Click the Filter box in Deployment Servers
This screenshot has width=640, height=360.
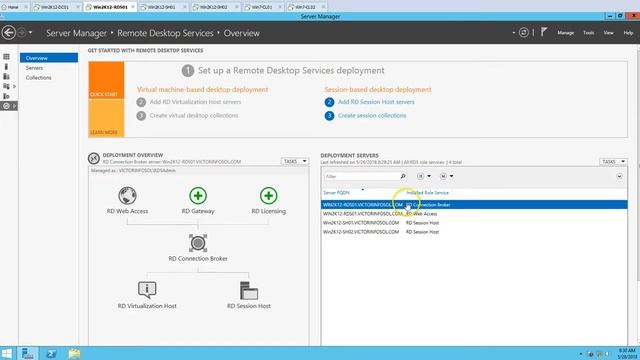pos(361,176)
